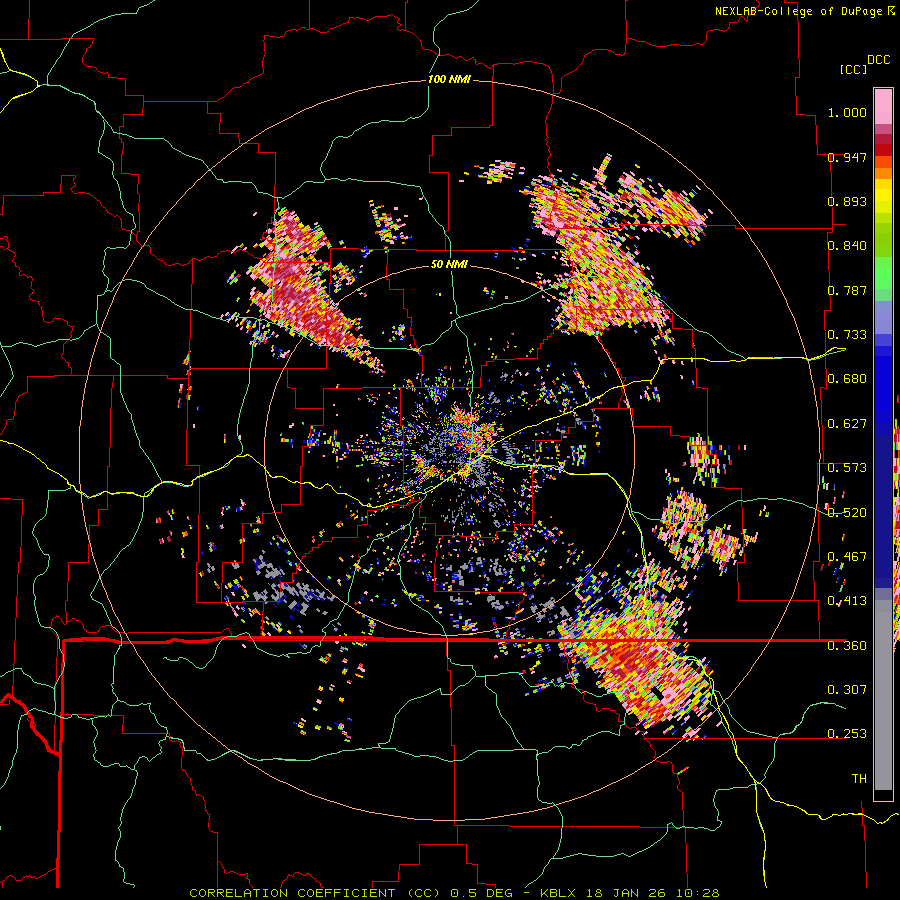
Task: Click the CORRELATION COEFFICIENT (CC) title text
Action: coord(316,893)
